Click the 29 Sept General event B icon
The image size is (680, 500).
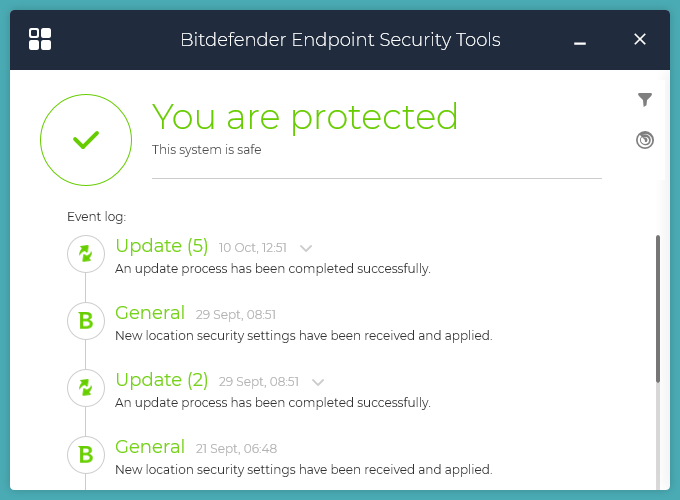tap(86, 321)
